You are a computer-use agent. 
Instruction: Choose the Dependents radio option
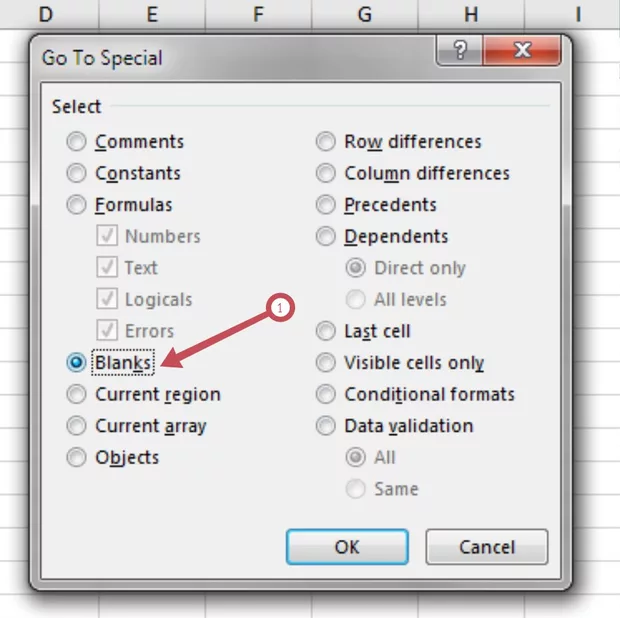point(326,237)
